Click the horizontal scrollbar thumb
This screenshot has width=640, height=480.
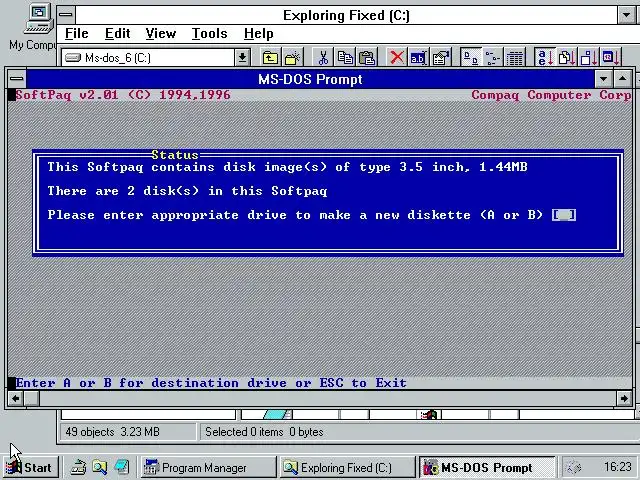(32, 398)
